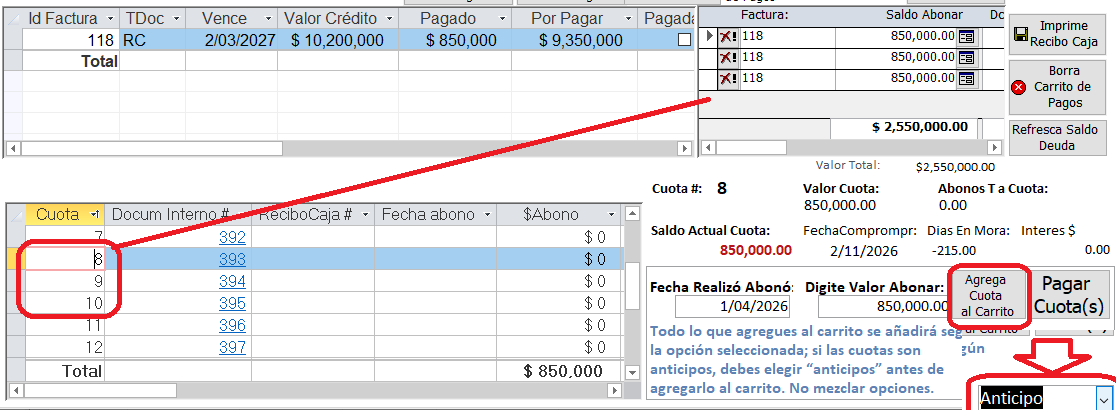Open internal document link 394

click(x=232, y=281)
